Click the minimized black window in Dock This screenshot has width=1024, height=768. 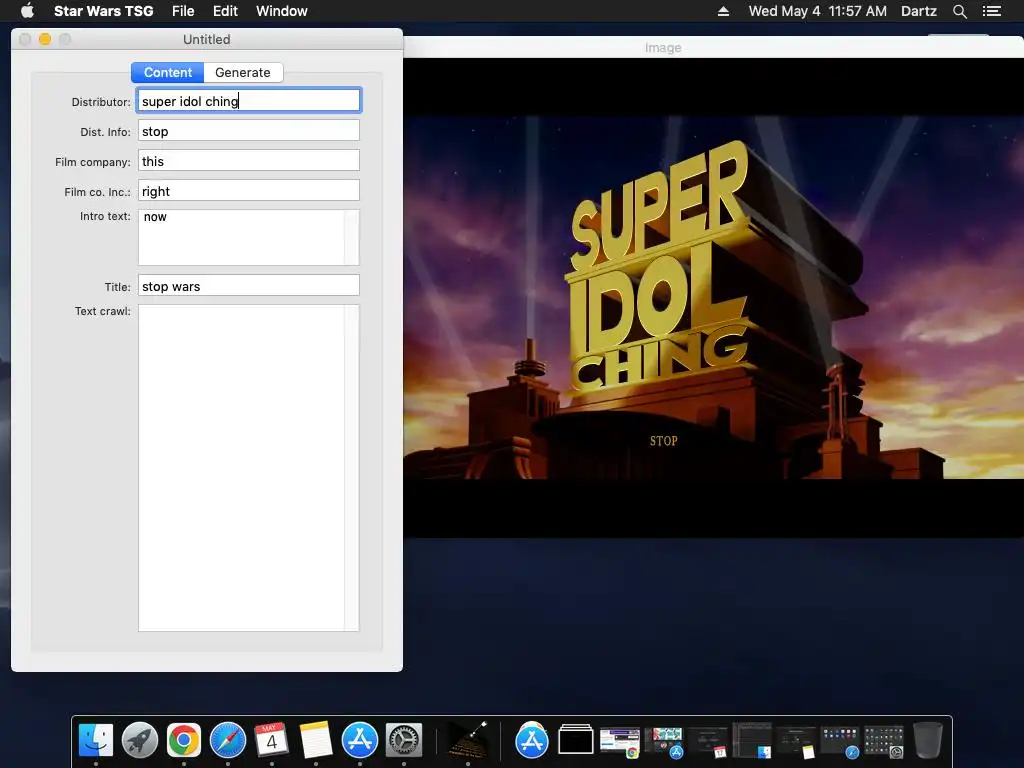(576, 741)
